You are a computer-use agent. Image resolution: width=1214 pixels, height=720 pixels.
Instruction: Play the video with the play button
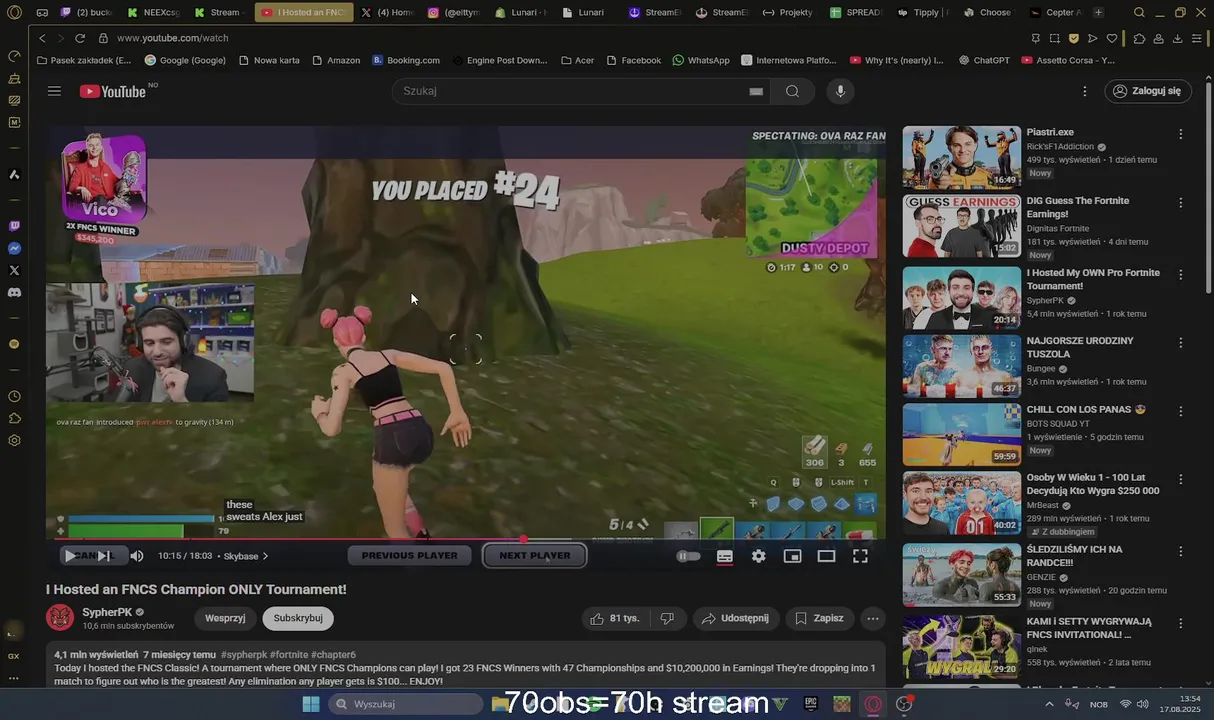tap(70, 556)
